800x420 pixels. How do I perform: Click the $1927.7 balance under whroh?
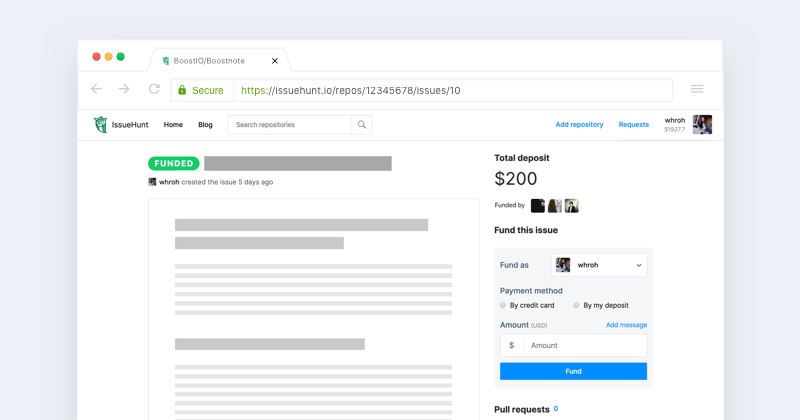(674, 130)
